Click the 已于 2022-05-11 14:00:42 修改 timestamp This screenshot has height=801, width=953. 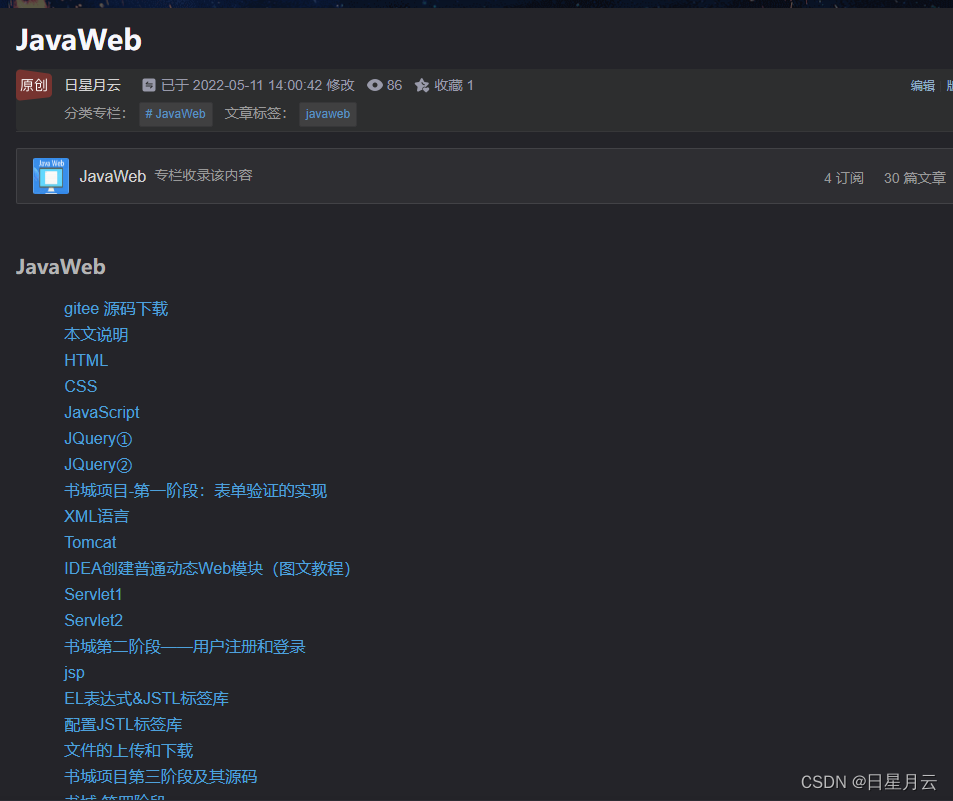tap(258, 86)
